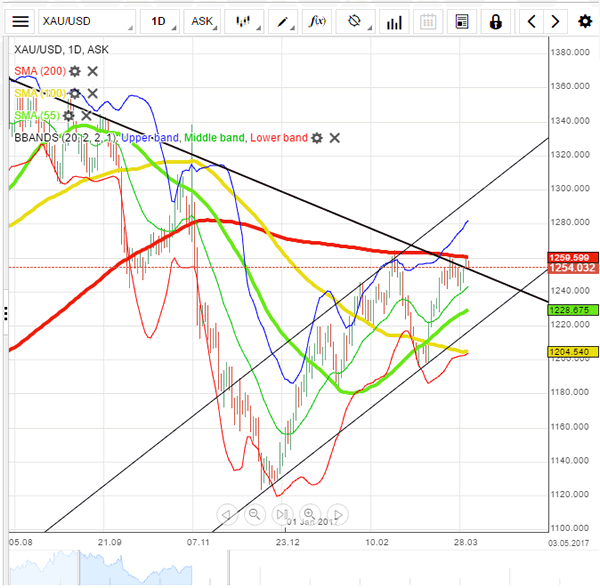Viewport: 600px width, 588px height.
Task: Click the Middle band legend label
Action: [214, 138]
